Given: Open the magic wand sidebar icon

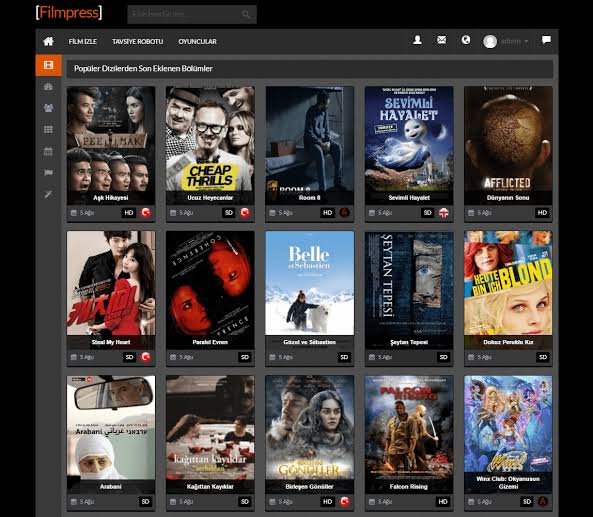Looking at the screenshot, I should (48, 194).
